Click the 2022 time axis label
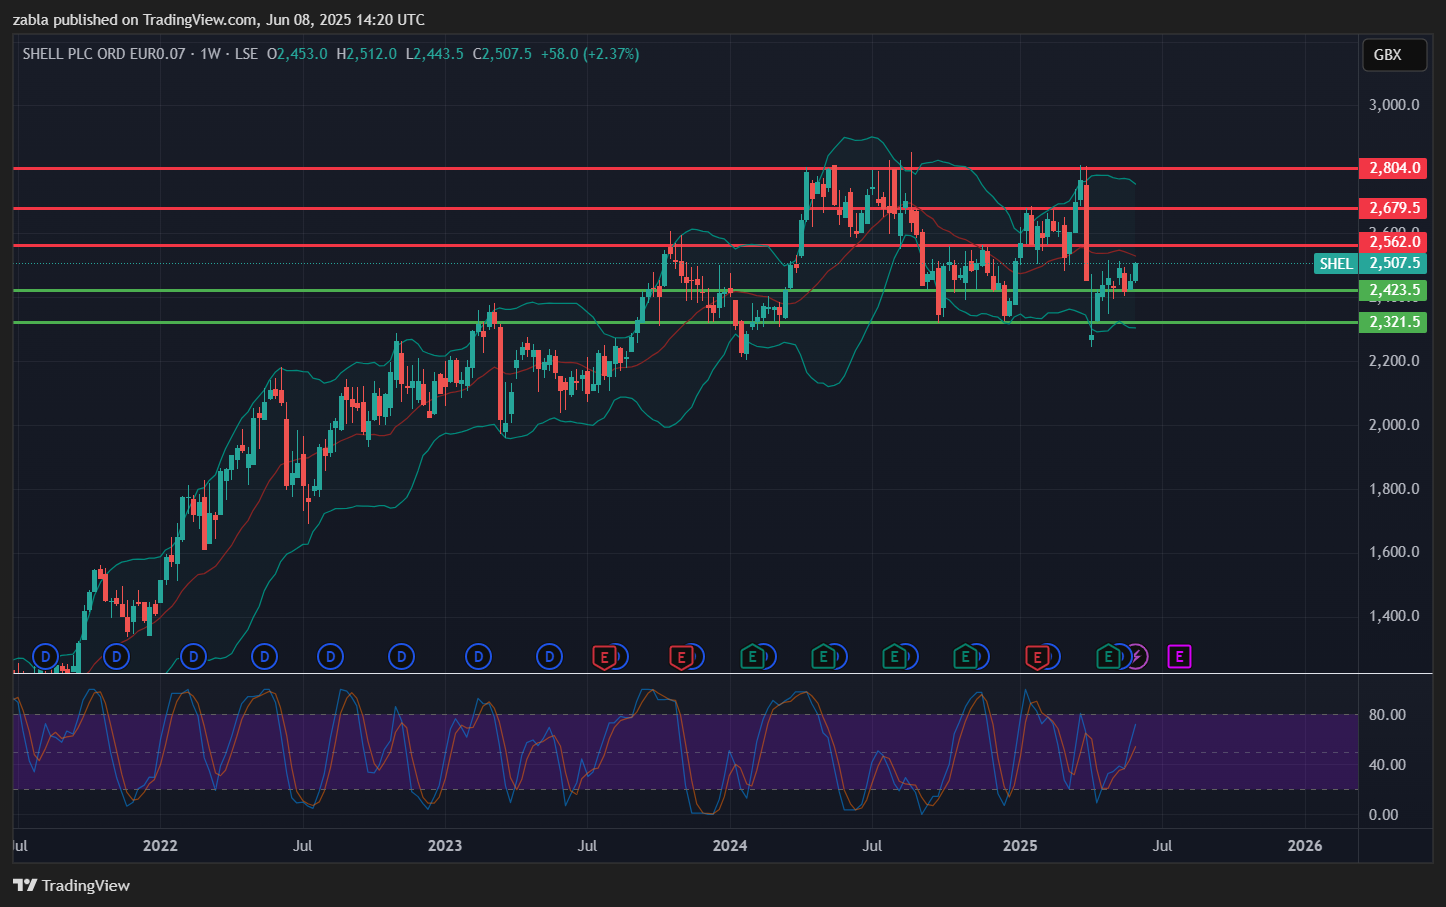1446x907 pixels. pyautogui.click(x=160, y=846)
